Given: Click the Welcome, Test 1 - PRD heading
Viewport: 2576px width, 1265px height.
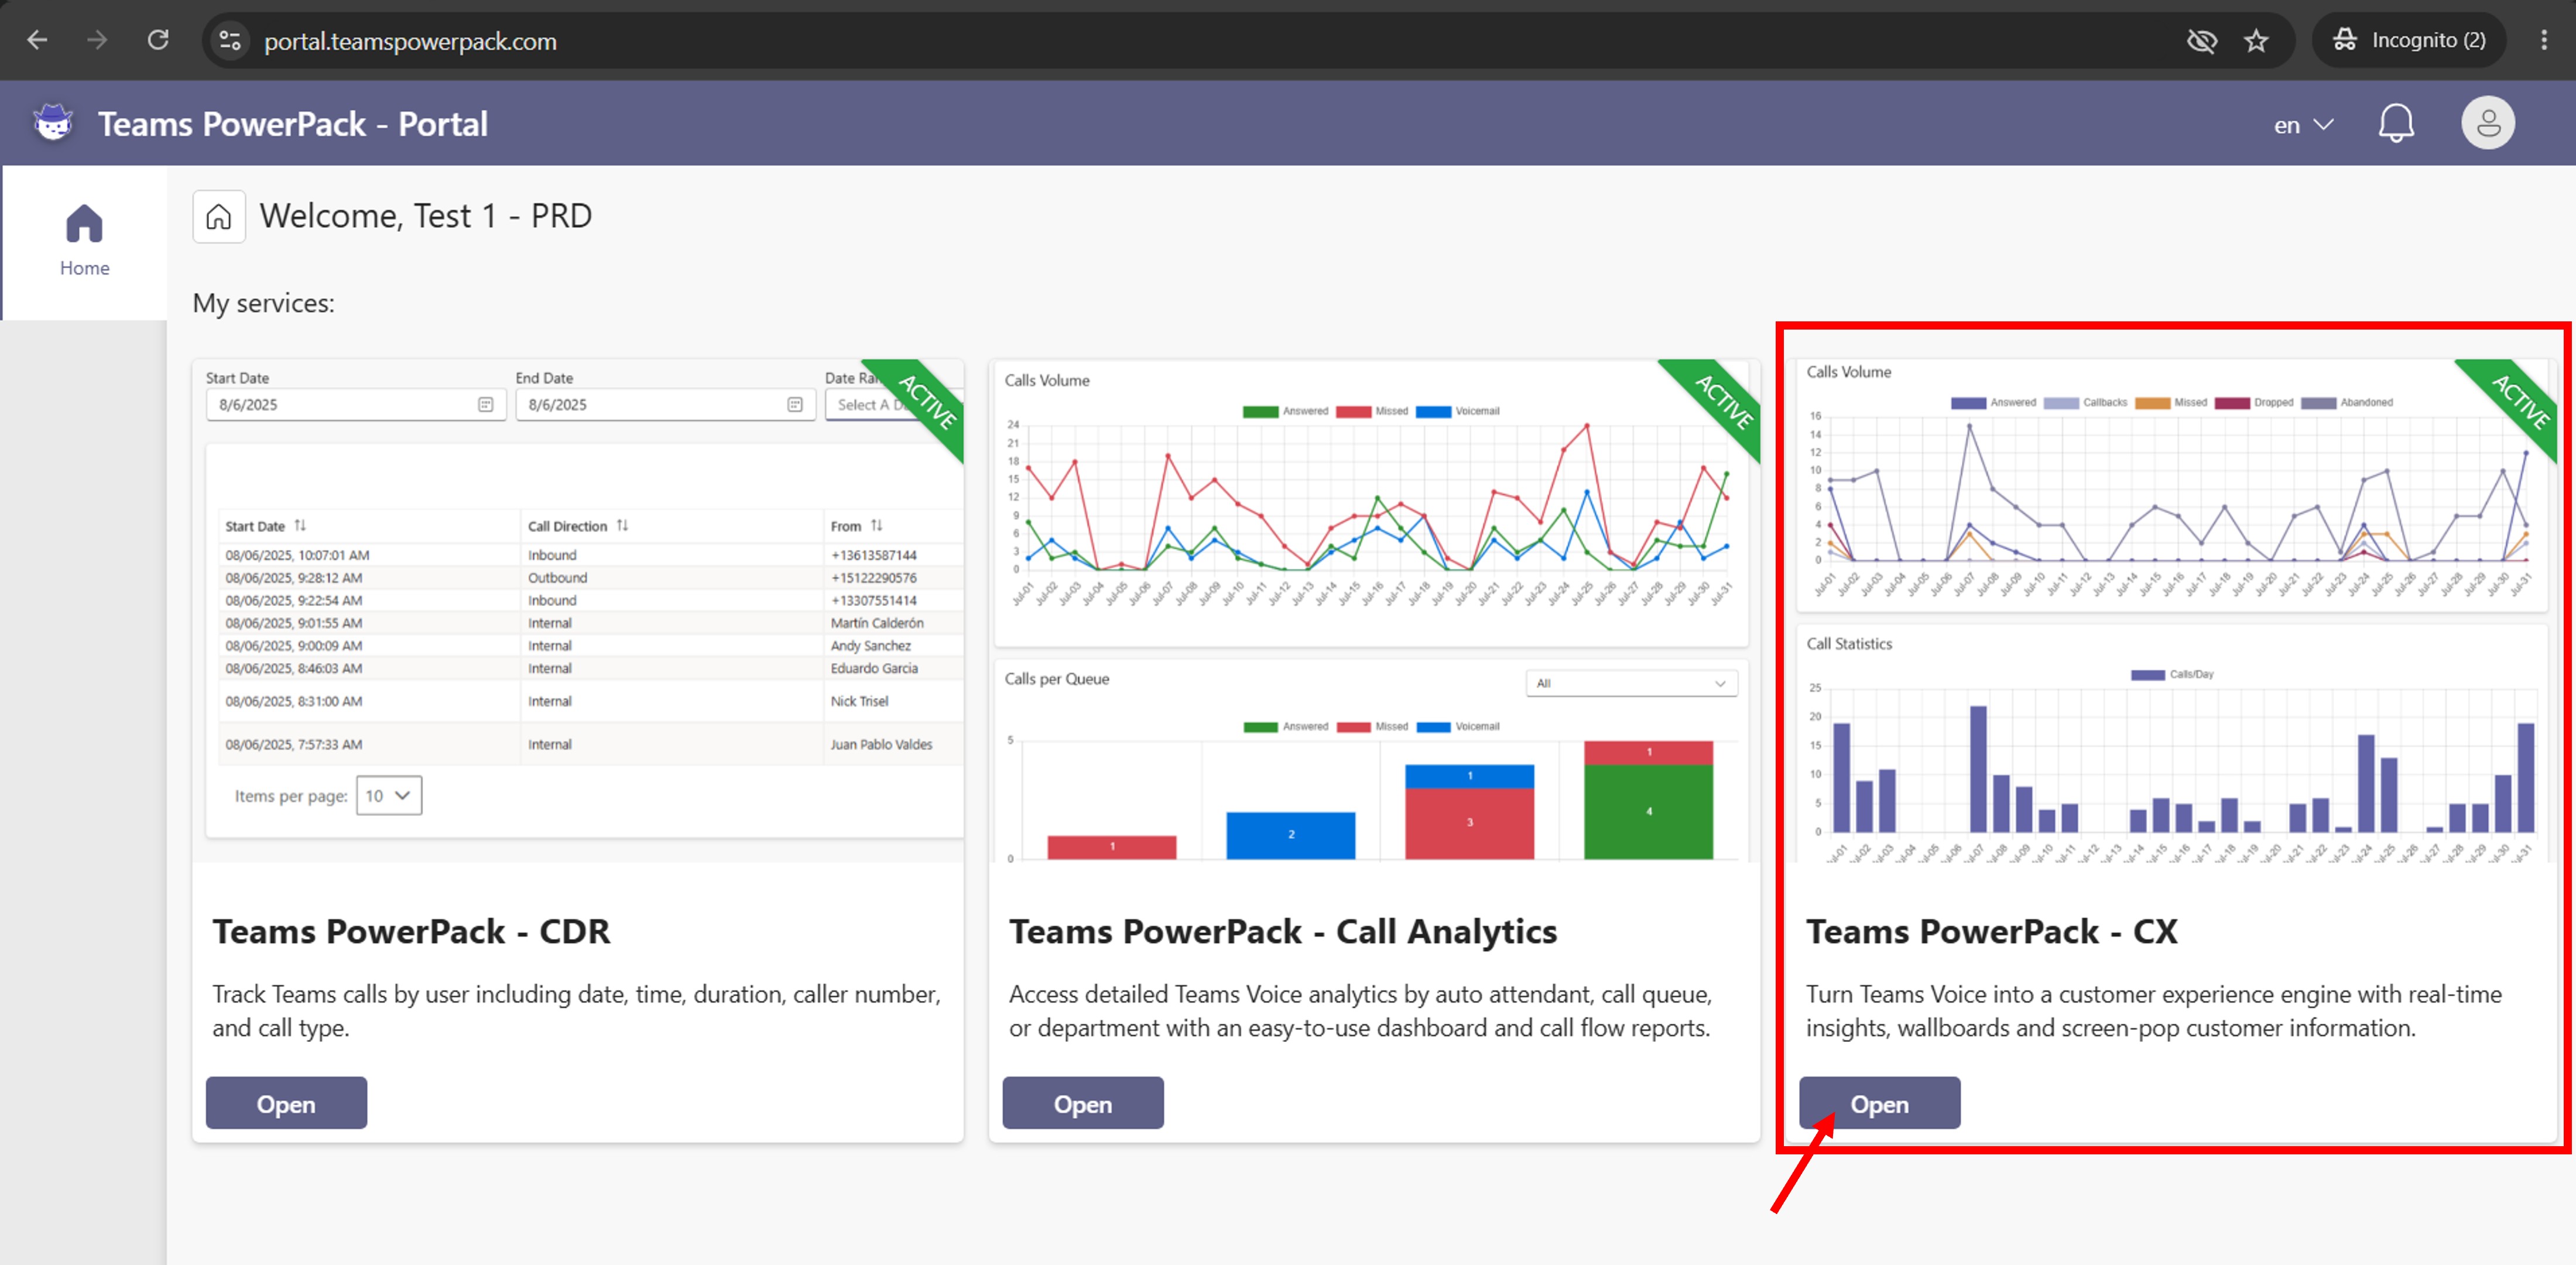Looking at the screenshot, I should tap(425, 216).
